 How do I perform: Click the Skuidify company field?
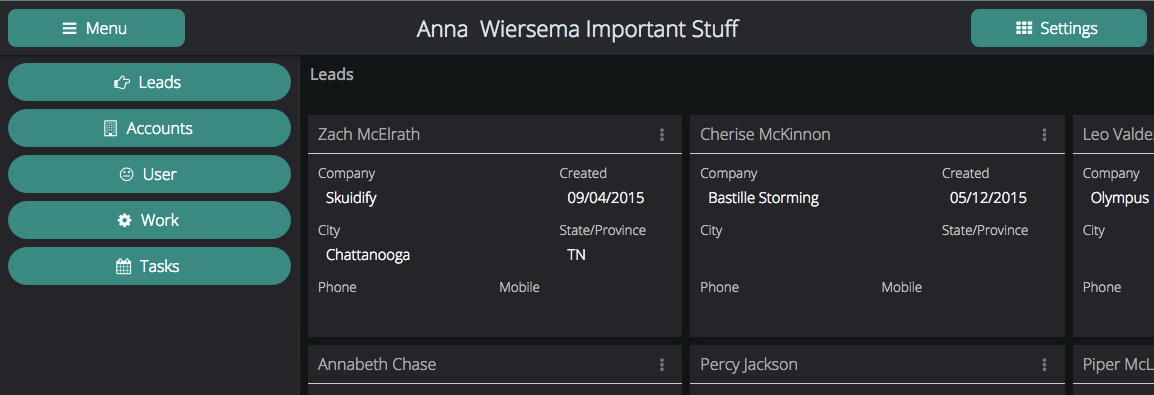click(x=351, y=198)
